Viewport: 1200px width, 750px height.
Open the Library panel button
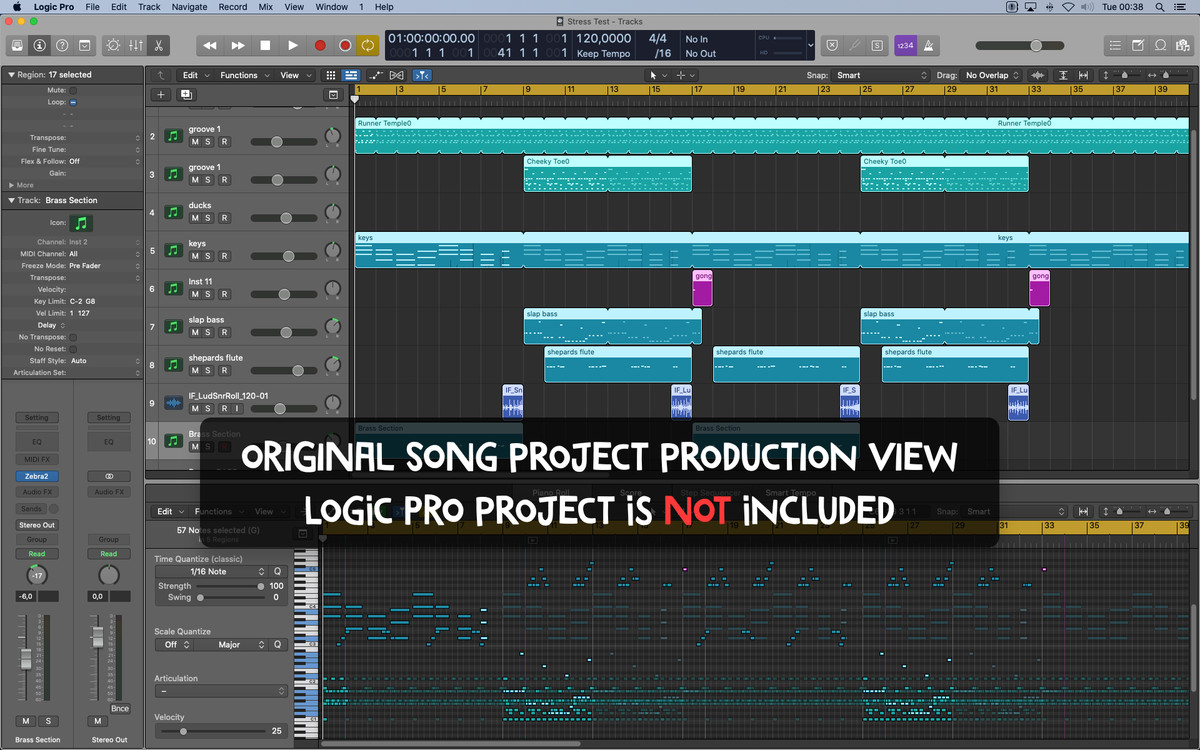(17, 45)
